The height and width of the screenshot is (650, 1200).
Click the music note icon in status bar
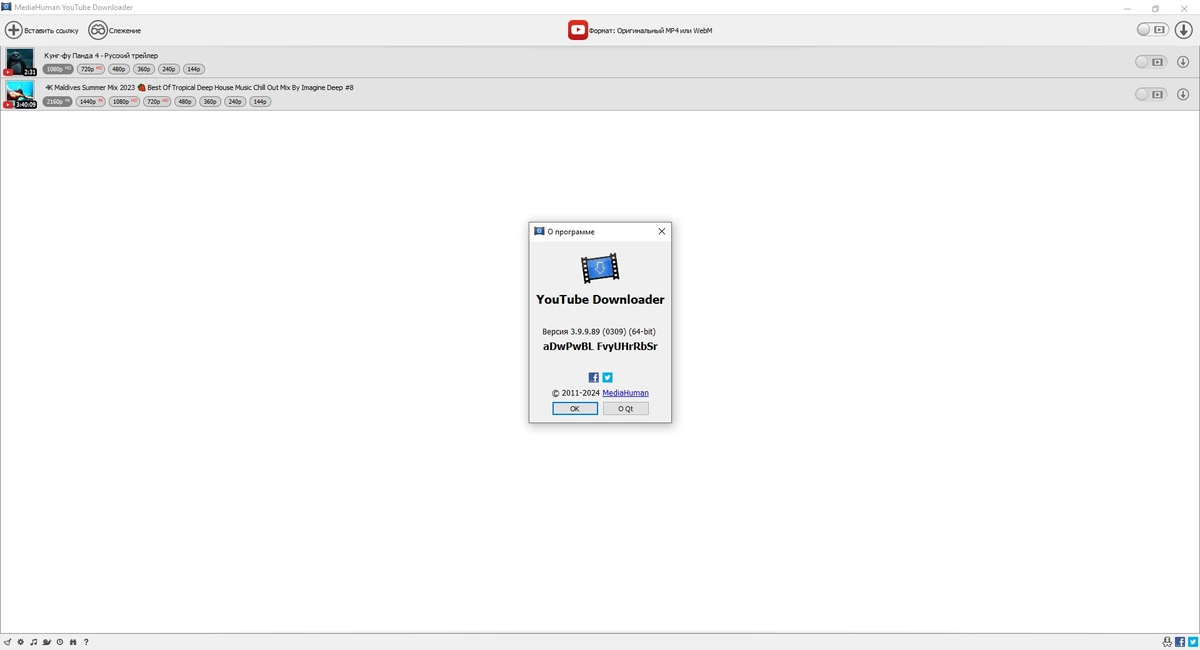33,642
